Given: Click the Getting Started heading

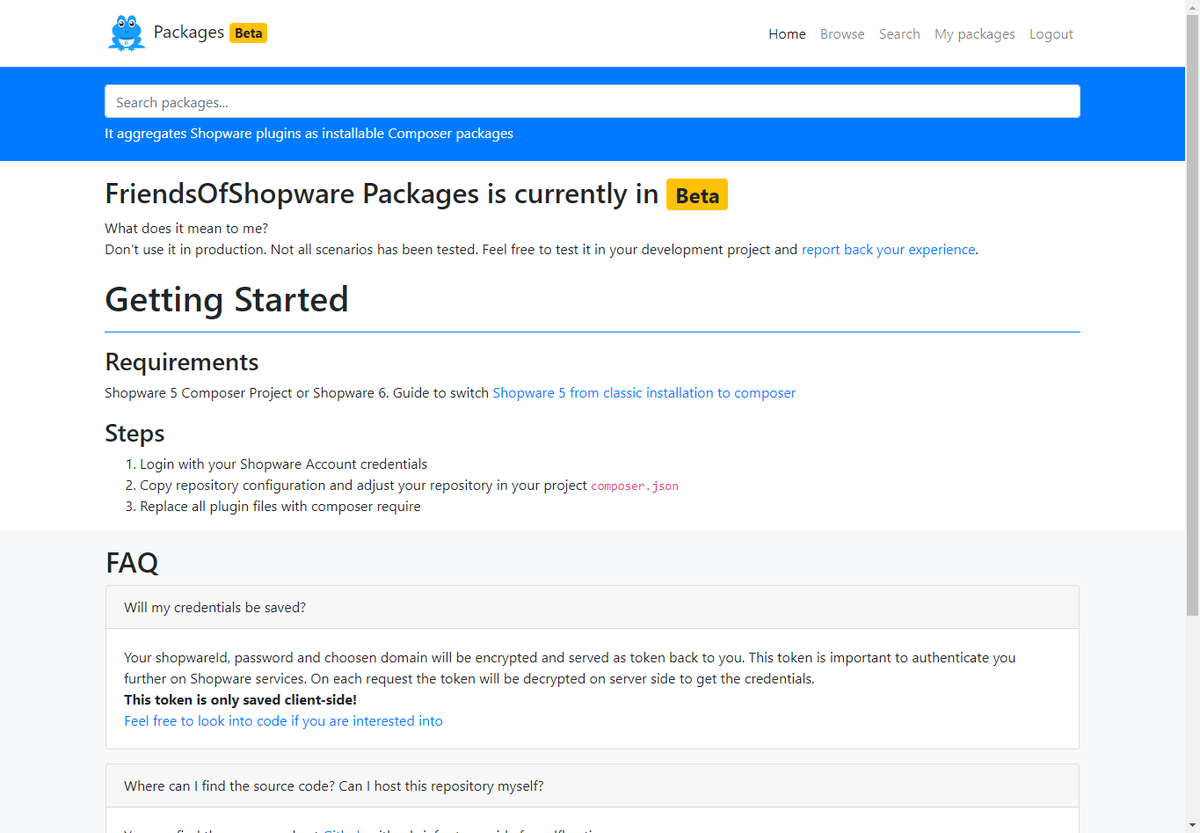Looking at the screenshot, I should (x=227, y=299).
